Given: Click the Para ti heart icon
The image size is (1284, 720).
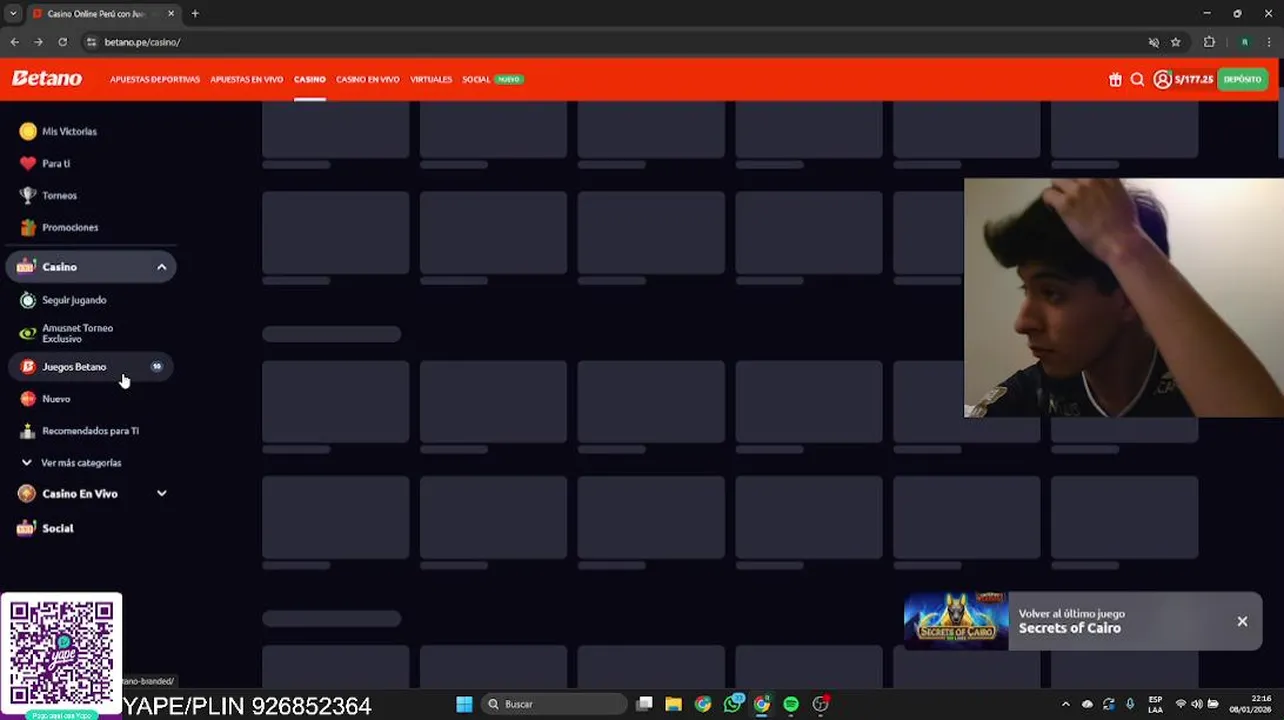Looking at the screenshot, I should [28, 163].
